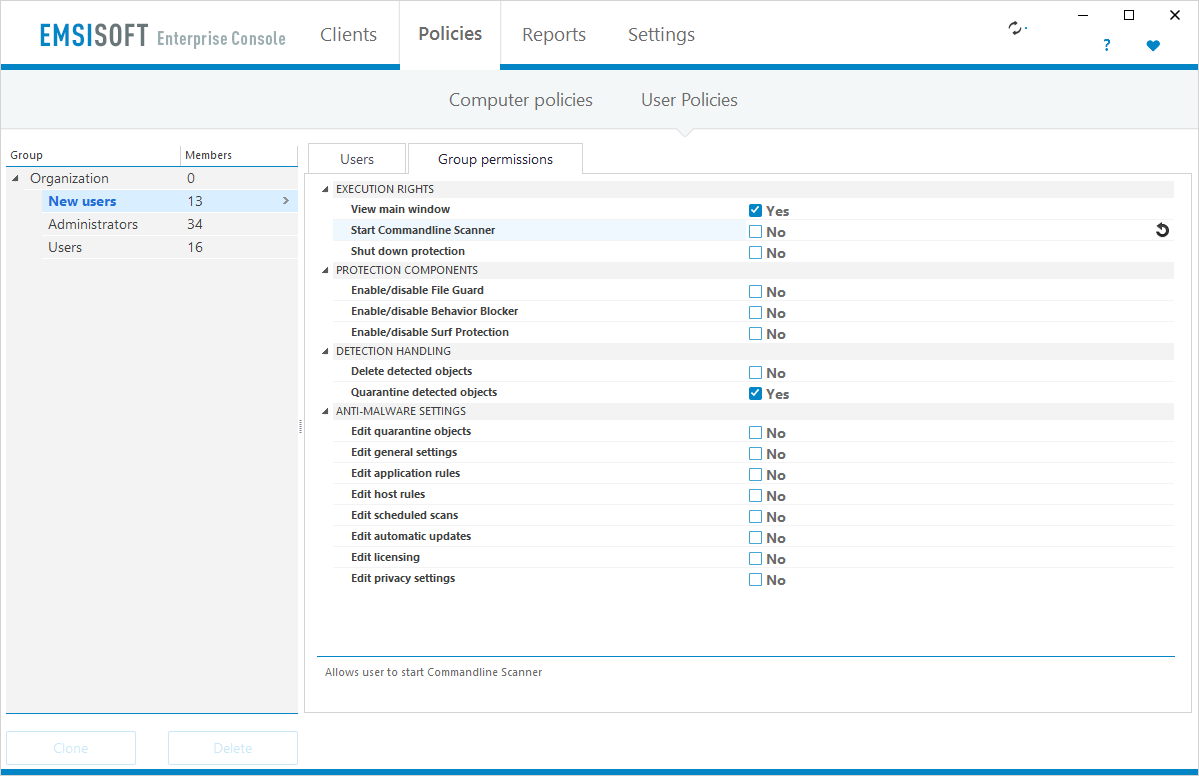The height and width of the screenshot is (776, 1199).
Task: Go to Computer policies
Action: 520,100
